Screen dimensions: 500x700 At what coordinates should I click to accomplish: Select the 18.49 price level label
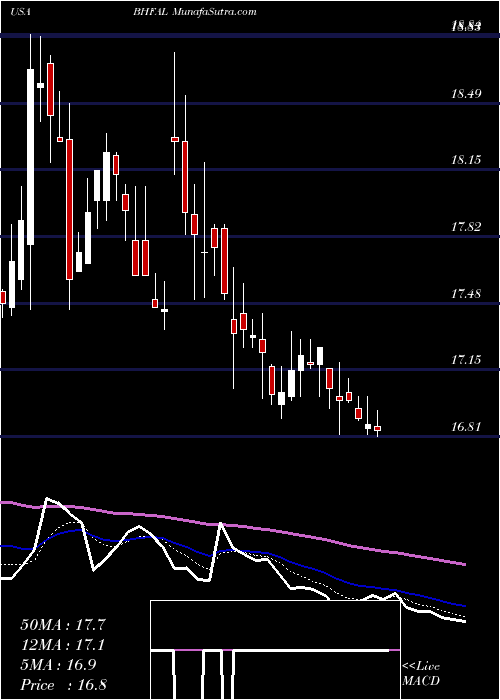(x=466, y=94)
